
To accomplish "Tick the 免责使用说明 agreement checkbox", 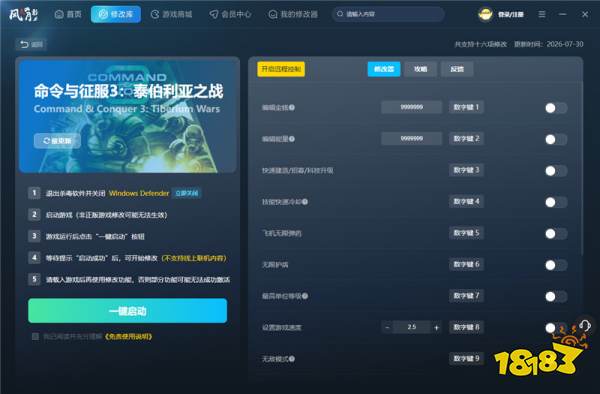I will pos(35,337).
